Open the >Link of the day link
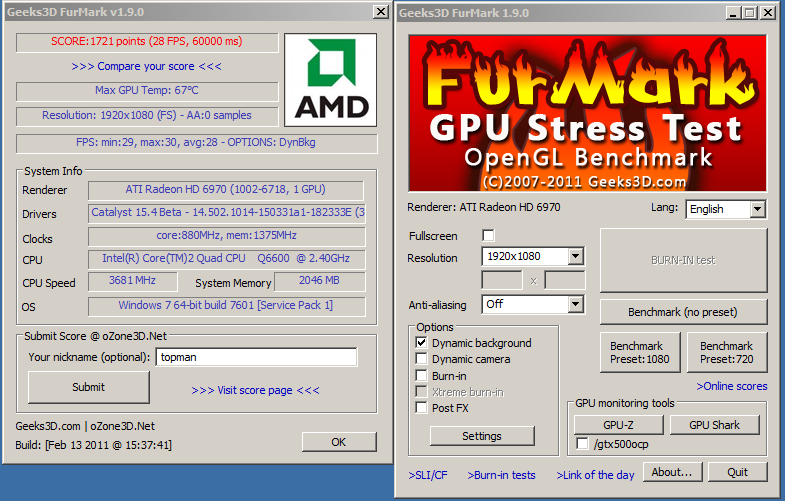Viewport: 785px width, 501px height. click(595, 475)
